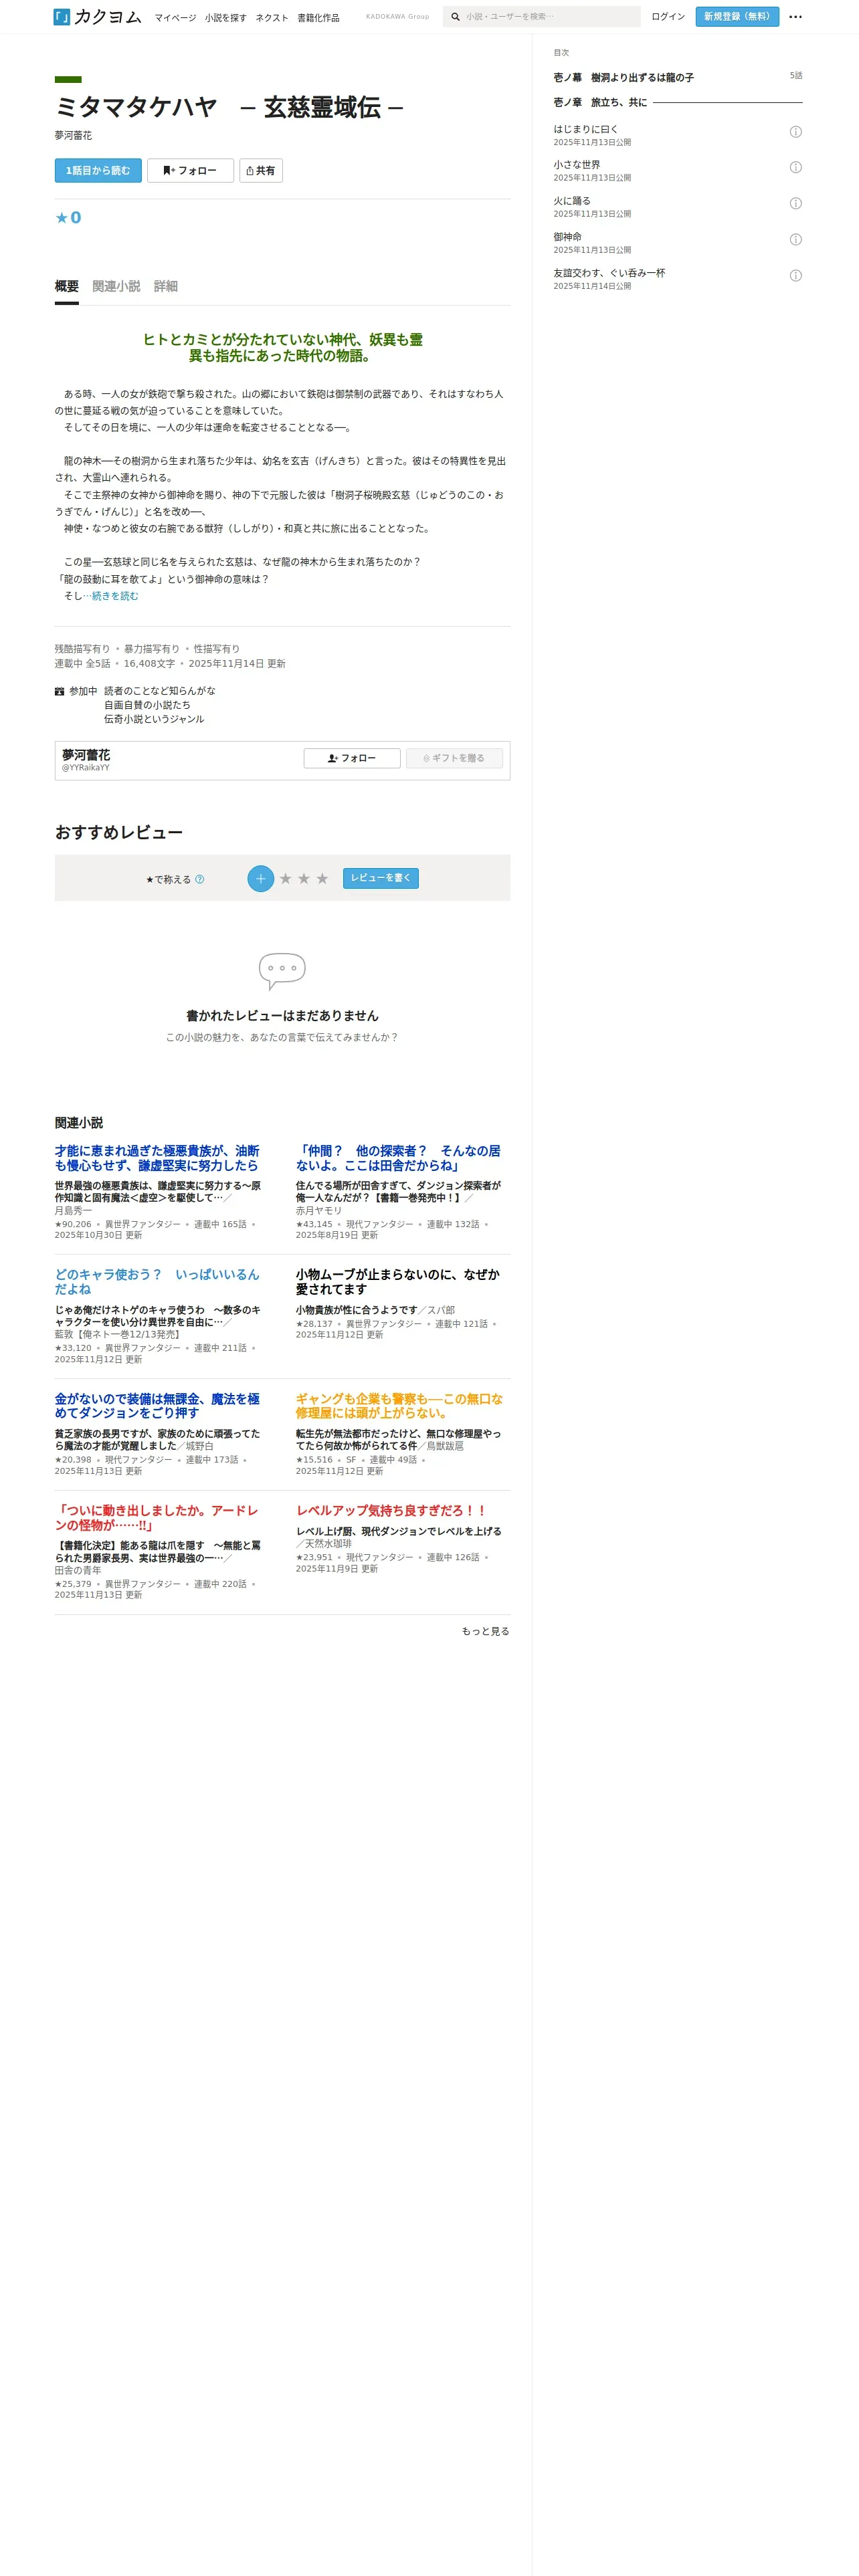
Task: Open chapter 小さな世界
Action: click(577, 165)
